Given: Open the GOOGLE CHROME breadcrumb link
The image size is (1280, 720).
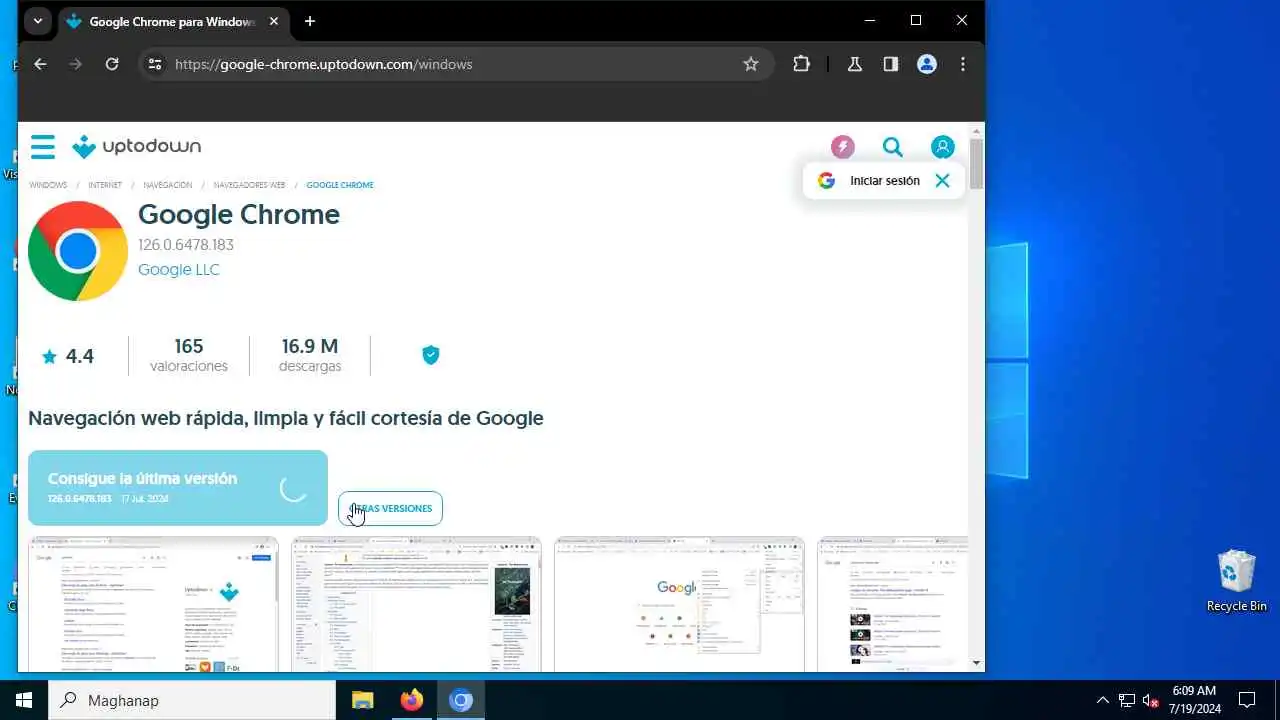Looking at the screenshot, I should [340, 185].
